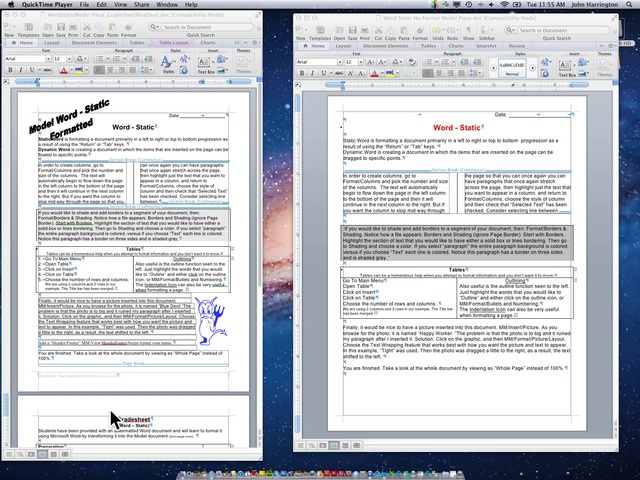The height and width of the screenshot is (480, 640).
Task: Click Open icon in GradeSheetBlueDevil window
Action: [x=48, y=27]
